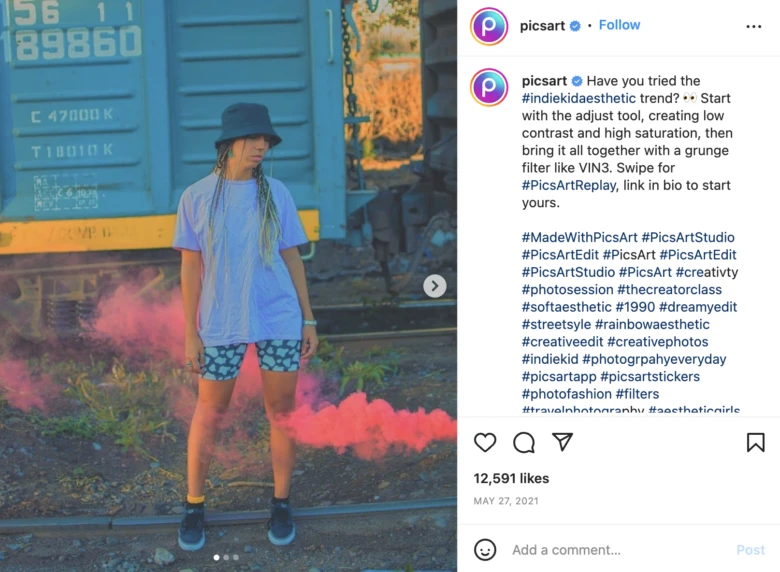Screen dimensions: 780x572
Task: Click the picsart profile avatar in header
Action: [489, 26]
